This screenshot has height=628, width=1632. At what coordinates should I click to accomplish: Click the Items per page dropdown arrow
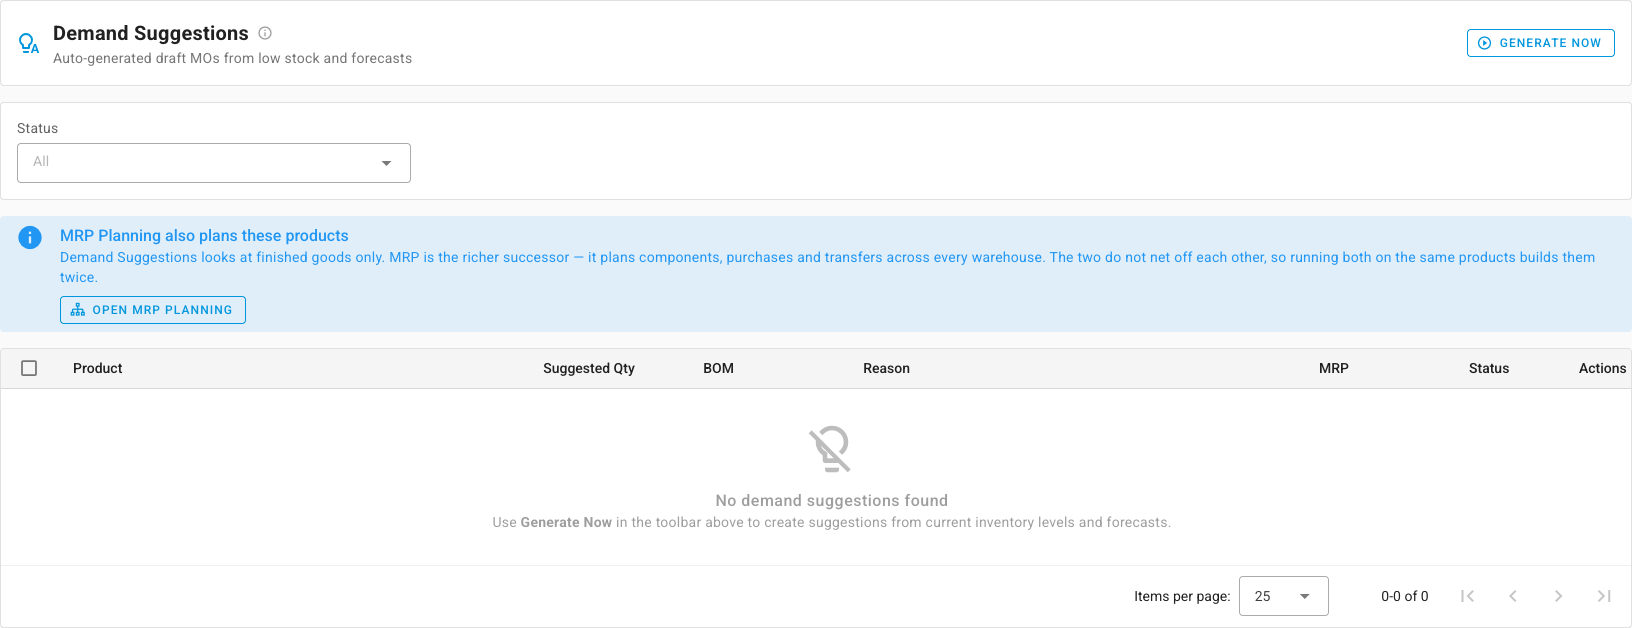click(x=1305, y=596)
